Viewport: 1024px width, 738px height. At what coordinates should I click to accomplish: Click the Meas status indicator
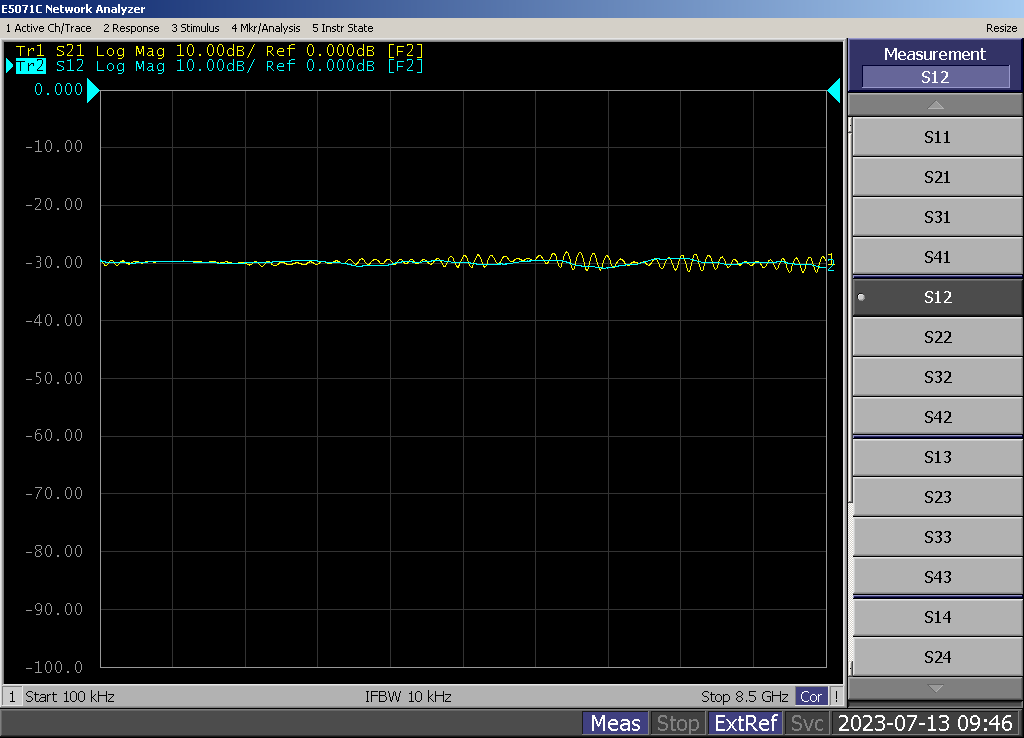pyautogui.click(x=615, y=723)
